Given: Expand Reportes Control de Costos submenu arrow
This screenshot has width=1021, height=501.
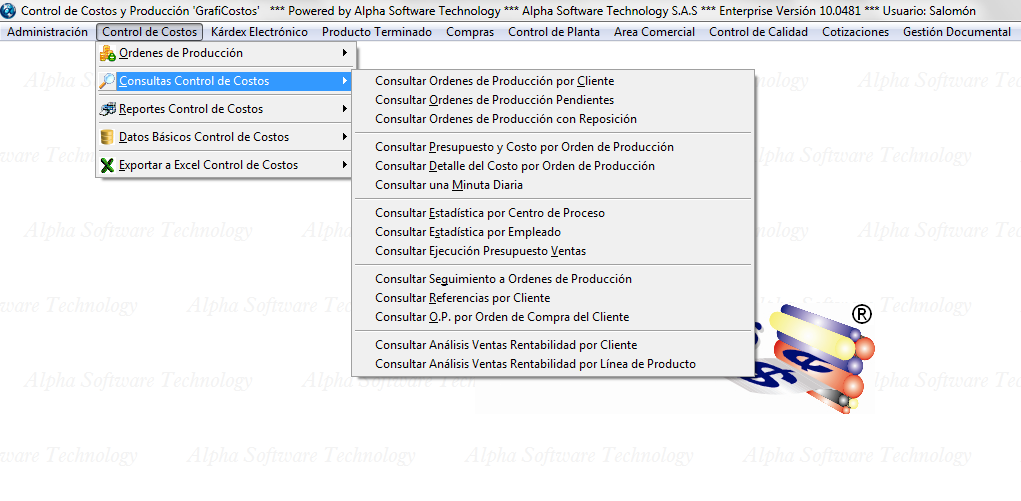Looking at the screenshot, I should (344, 109).
